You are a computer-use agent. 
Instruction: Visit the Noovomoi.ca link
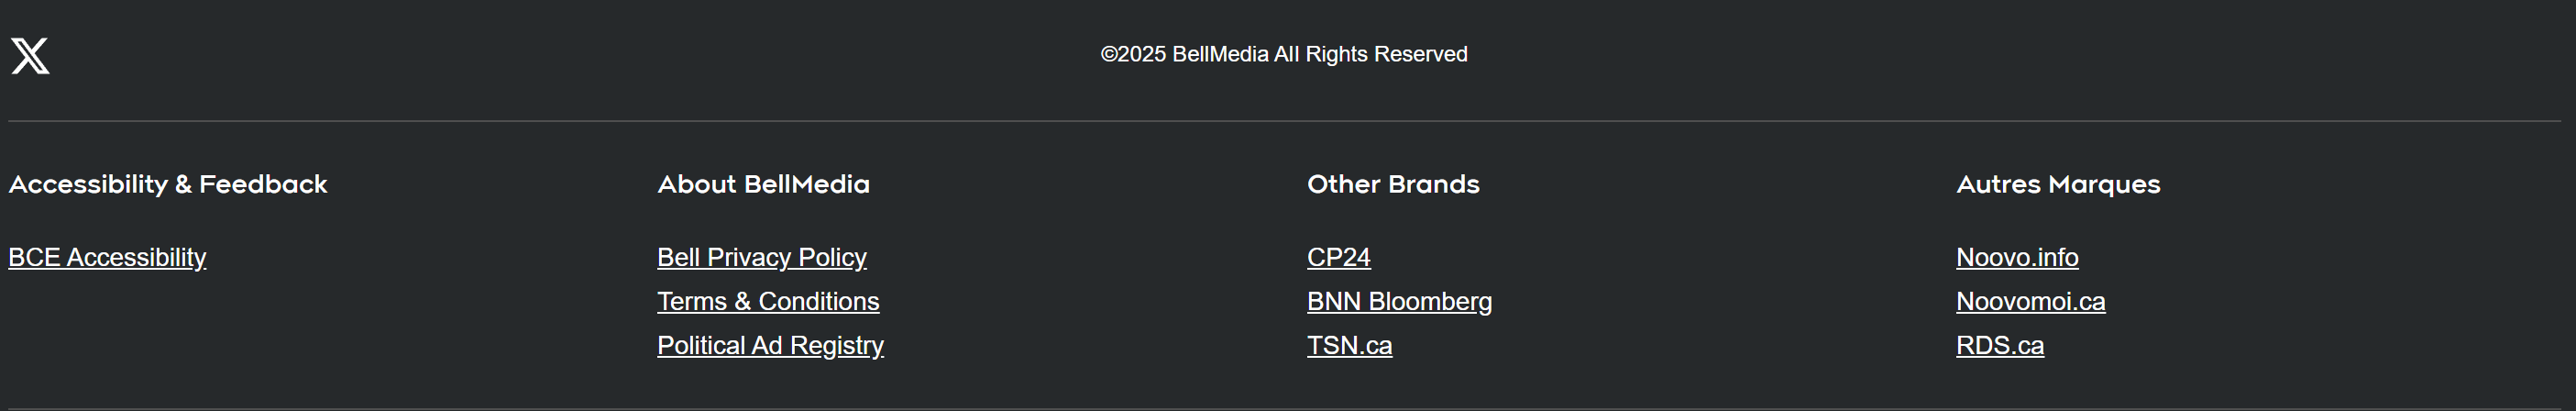click(2030, 302)
